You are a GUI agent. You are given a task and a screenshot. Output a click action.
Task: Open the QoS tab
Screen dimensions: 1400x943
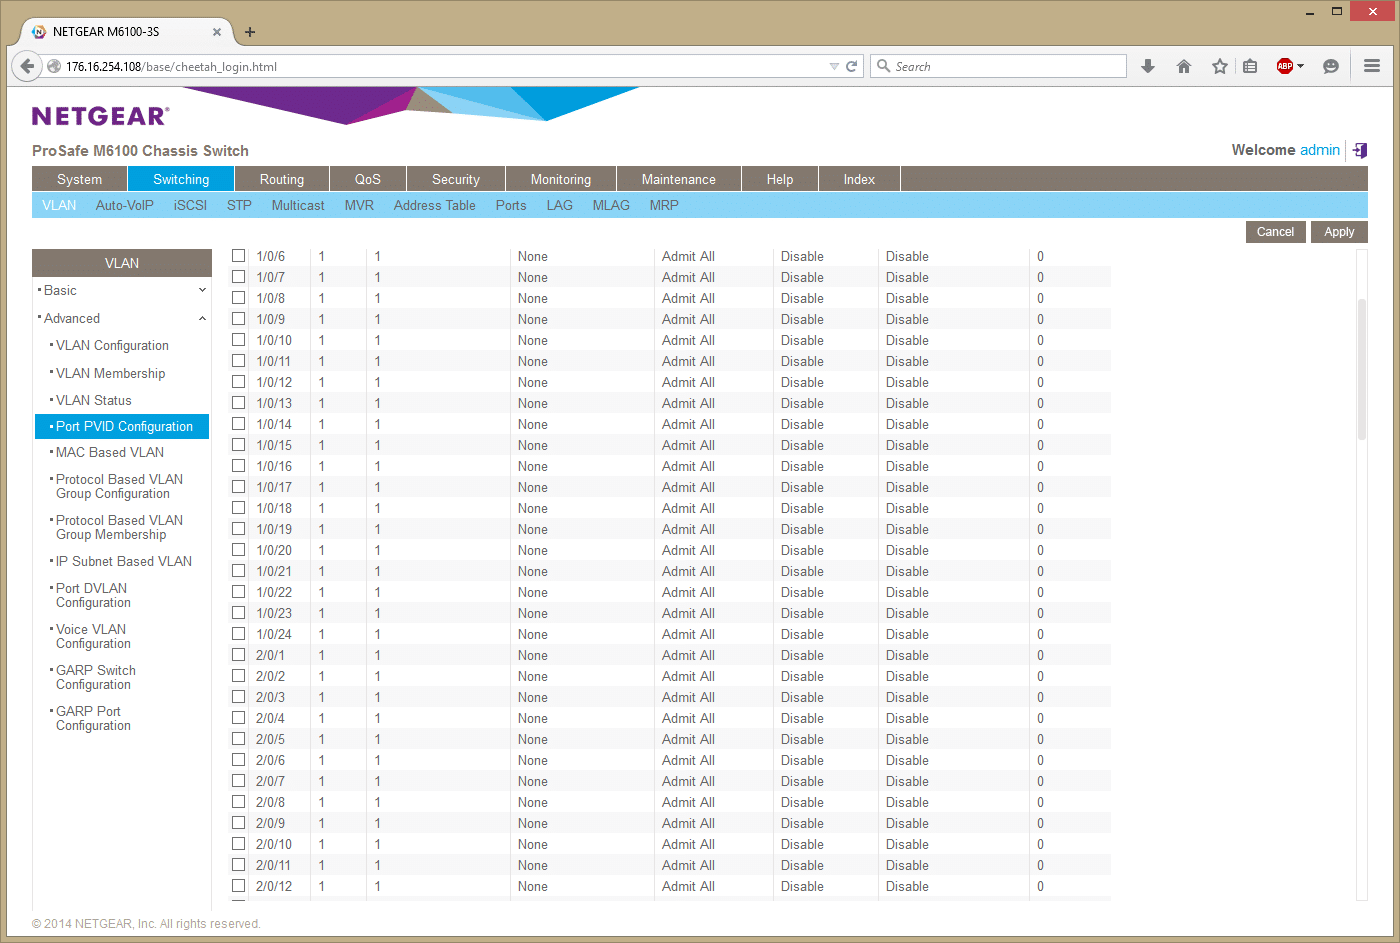368,179
